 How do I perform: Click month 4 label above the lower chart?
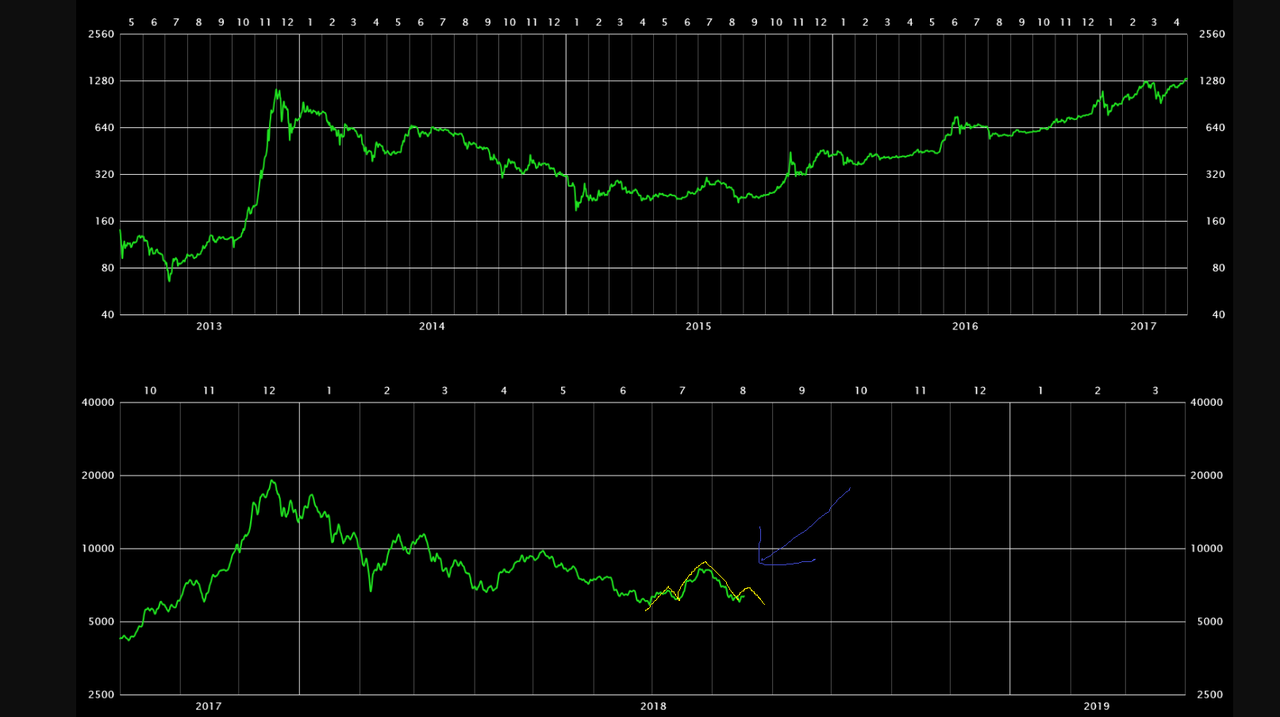(504, 390)
